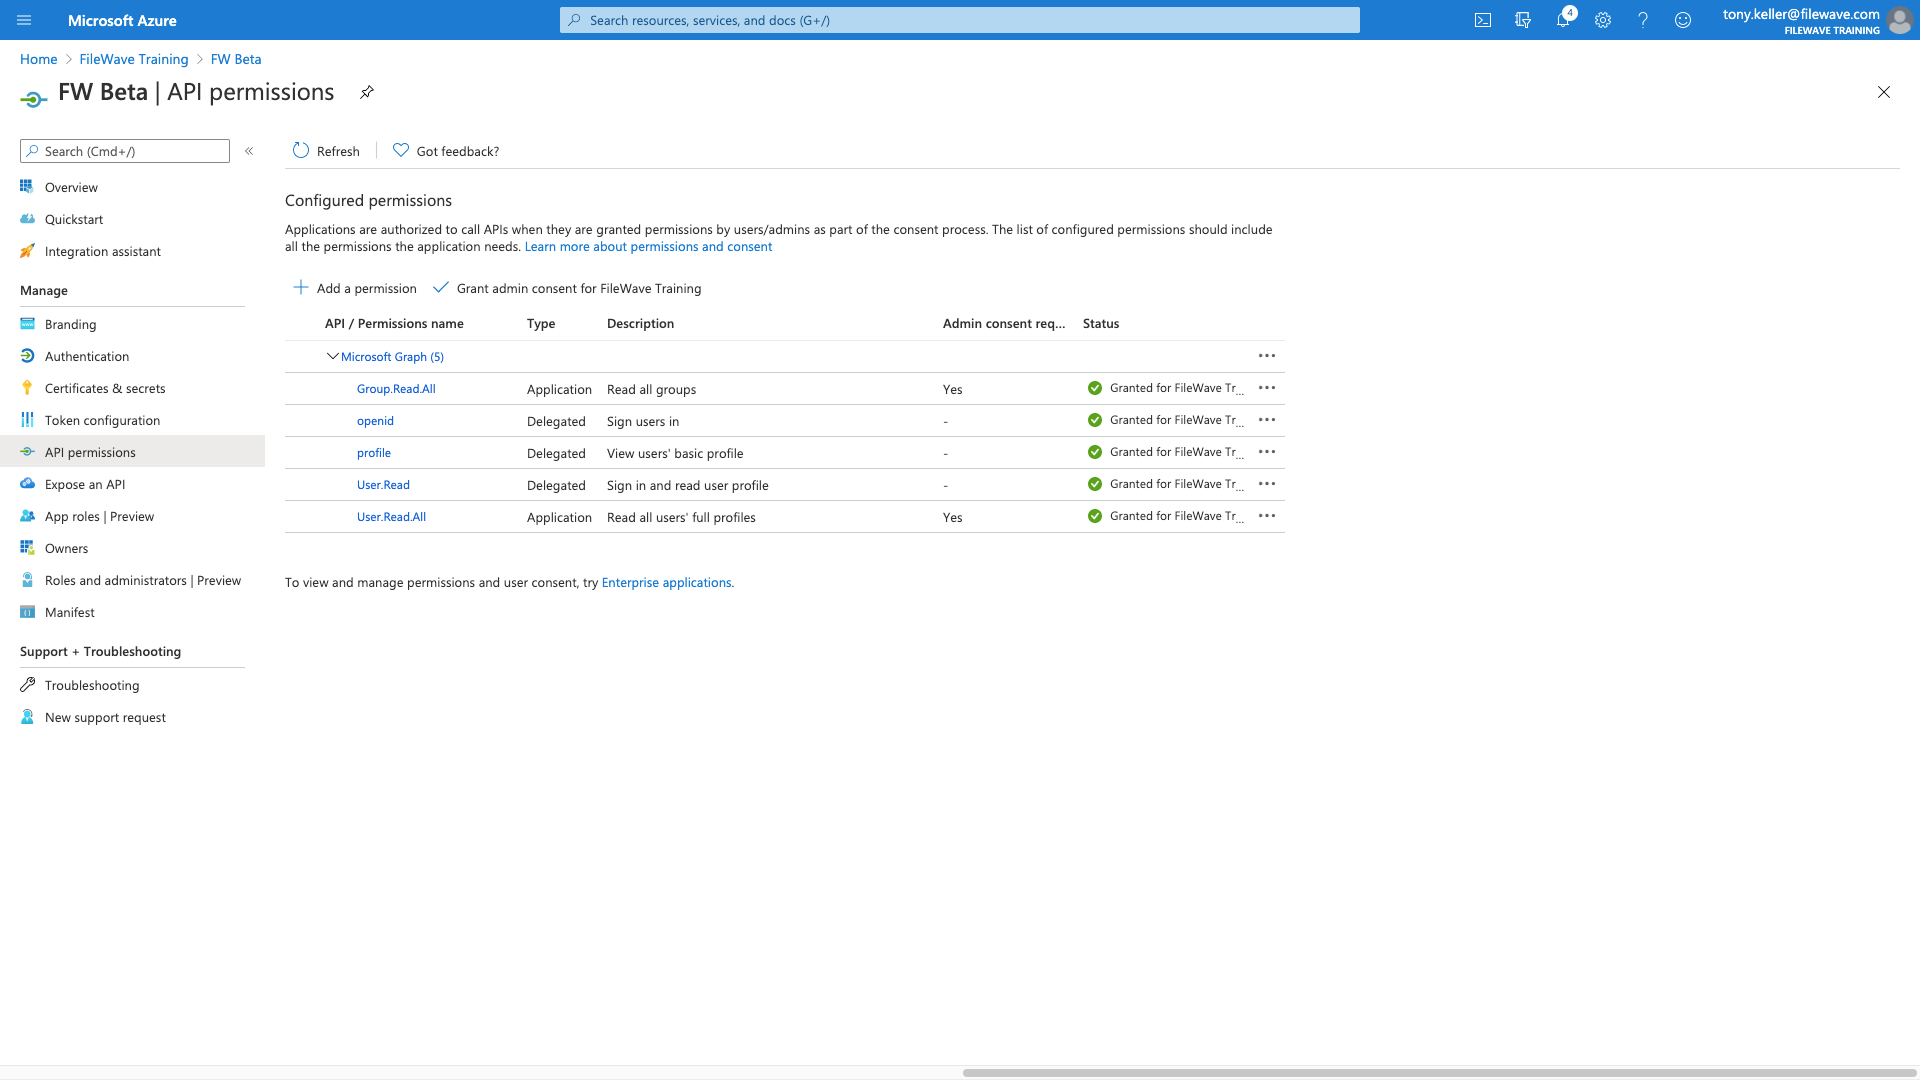Click Add a permission
The image size is (1920, 1080).
point(355,288)
